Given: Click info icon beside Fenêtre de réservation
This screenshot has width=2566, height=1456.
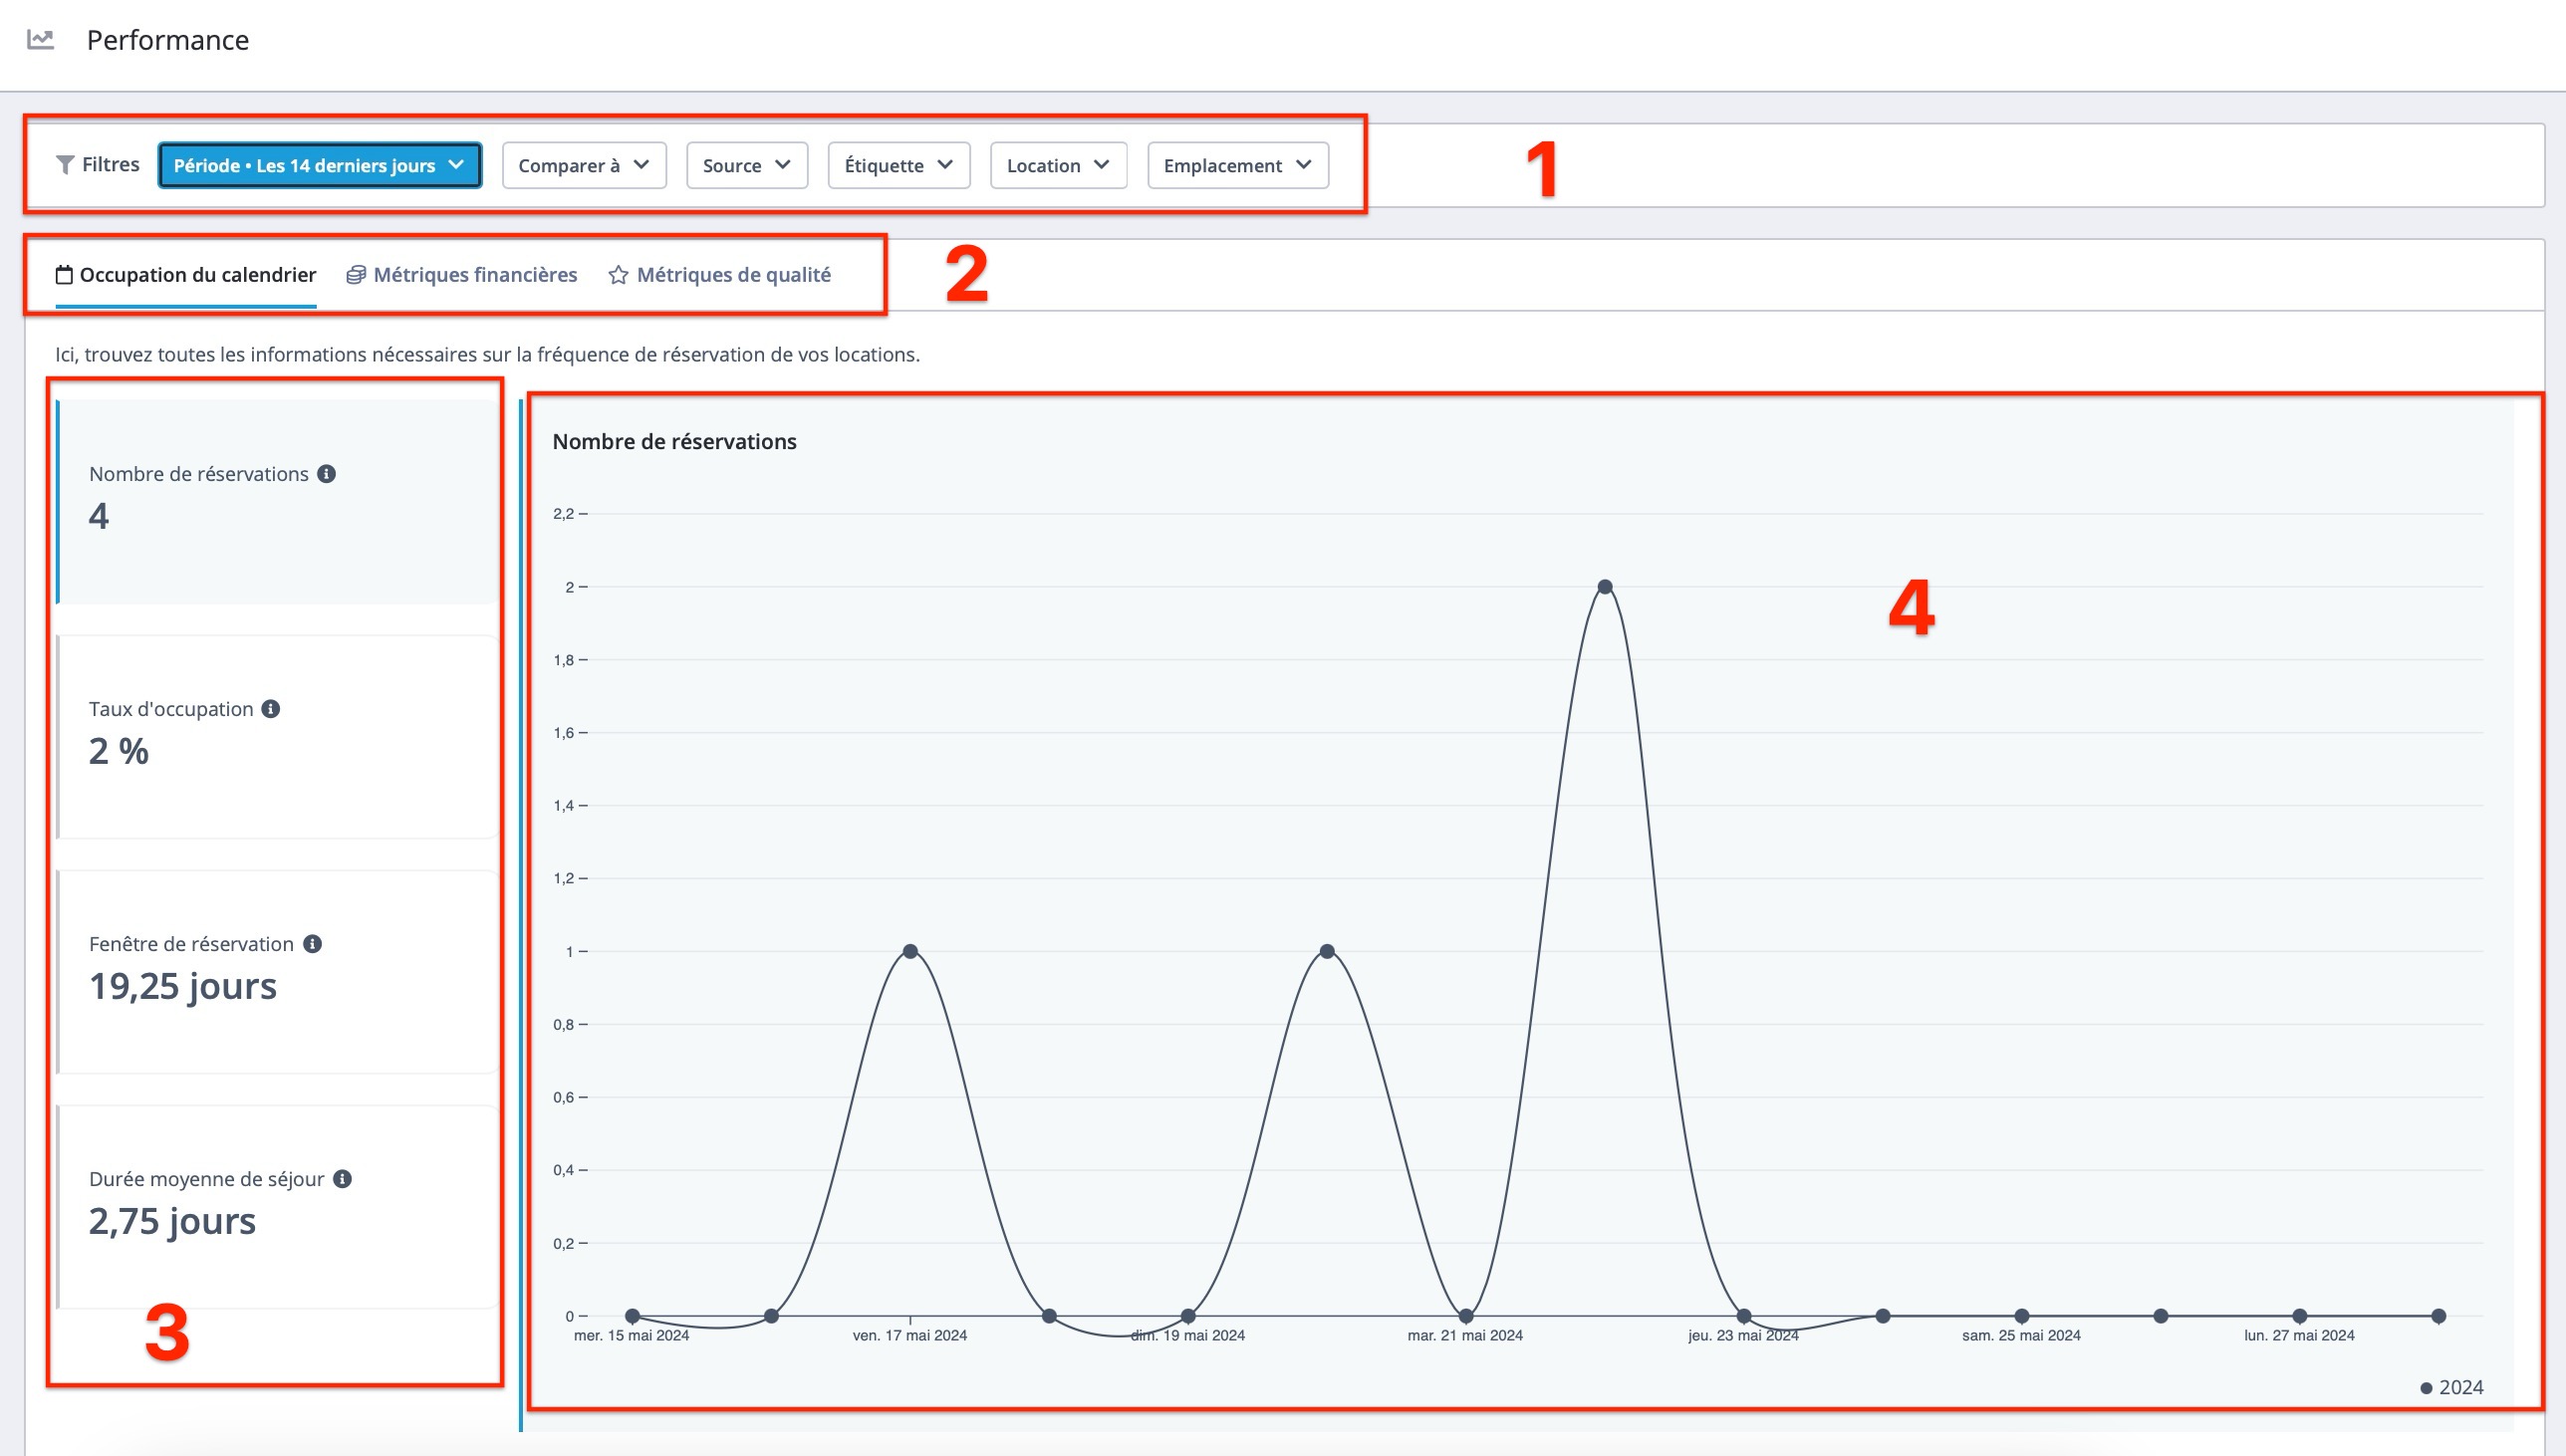Looking at the screenshot, I should tap(312, 944).
